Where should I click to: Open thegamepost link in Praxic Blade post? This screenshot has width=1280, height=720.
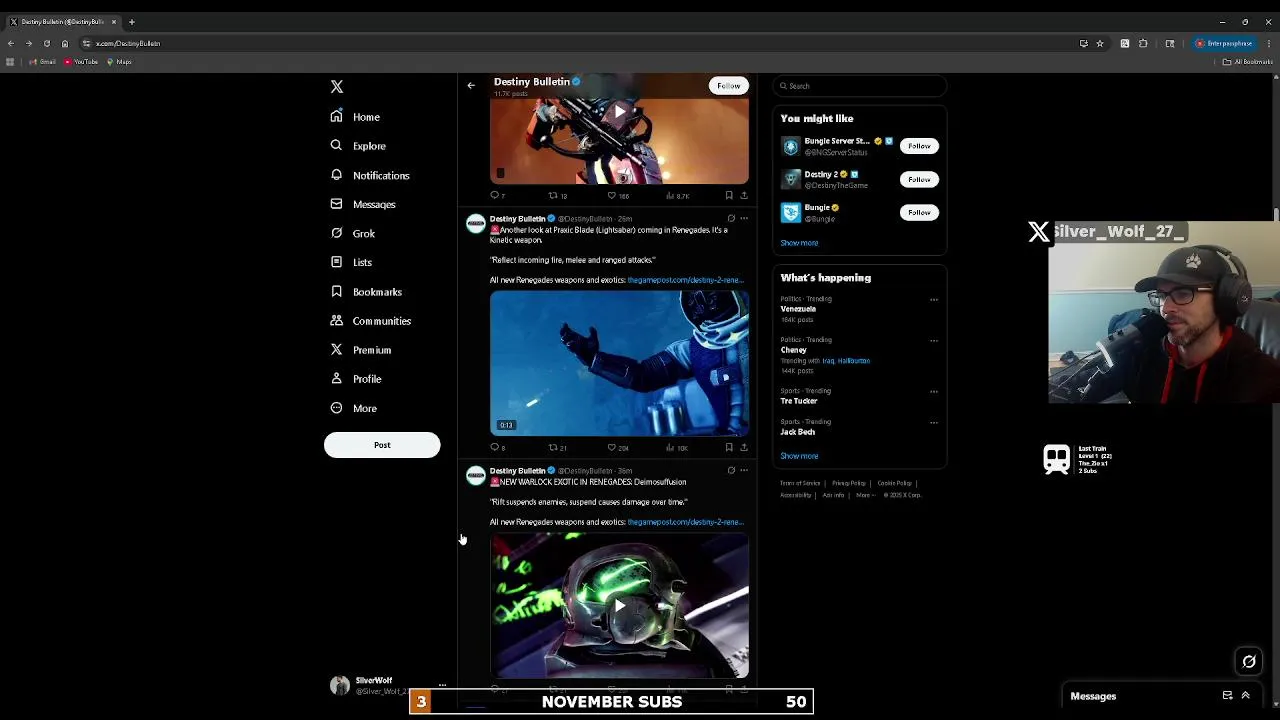685,280
